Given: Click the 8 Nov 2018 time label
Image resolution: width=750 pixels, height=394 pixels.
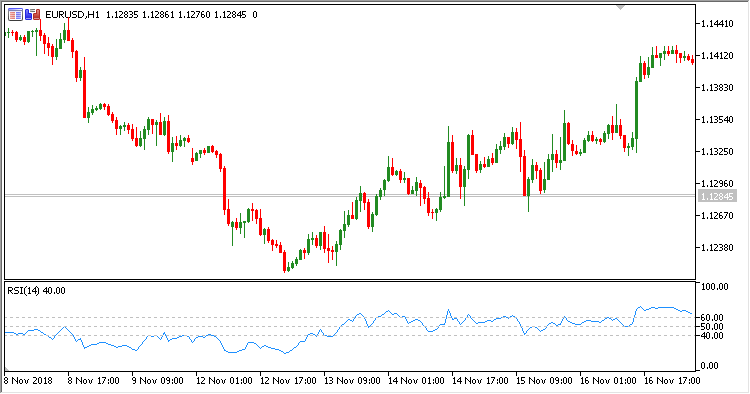Looking at the screenshot, I should click(x=28, y=381).
